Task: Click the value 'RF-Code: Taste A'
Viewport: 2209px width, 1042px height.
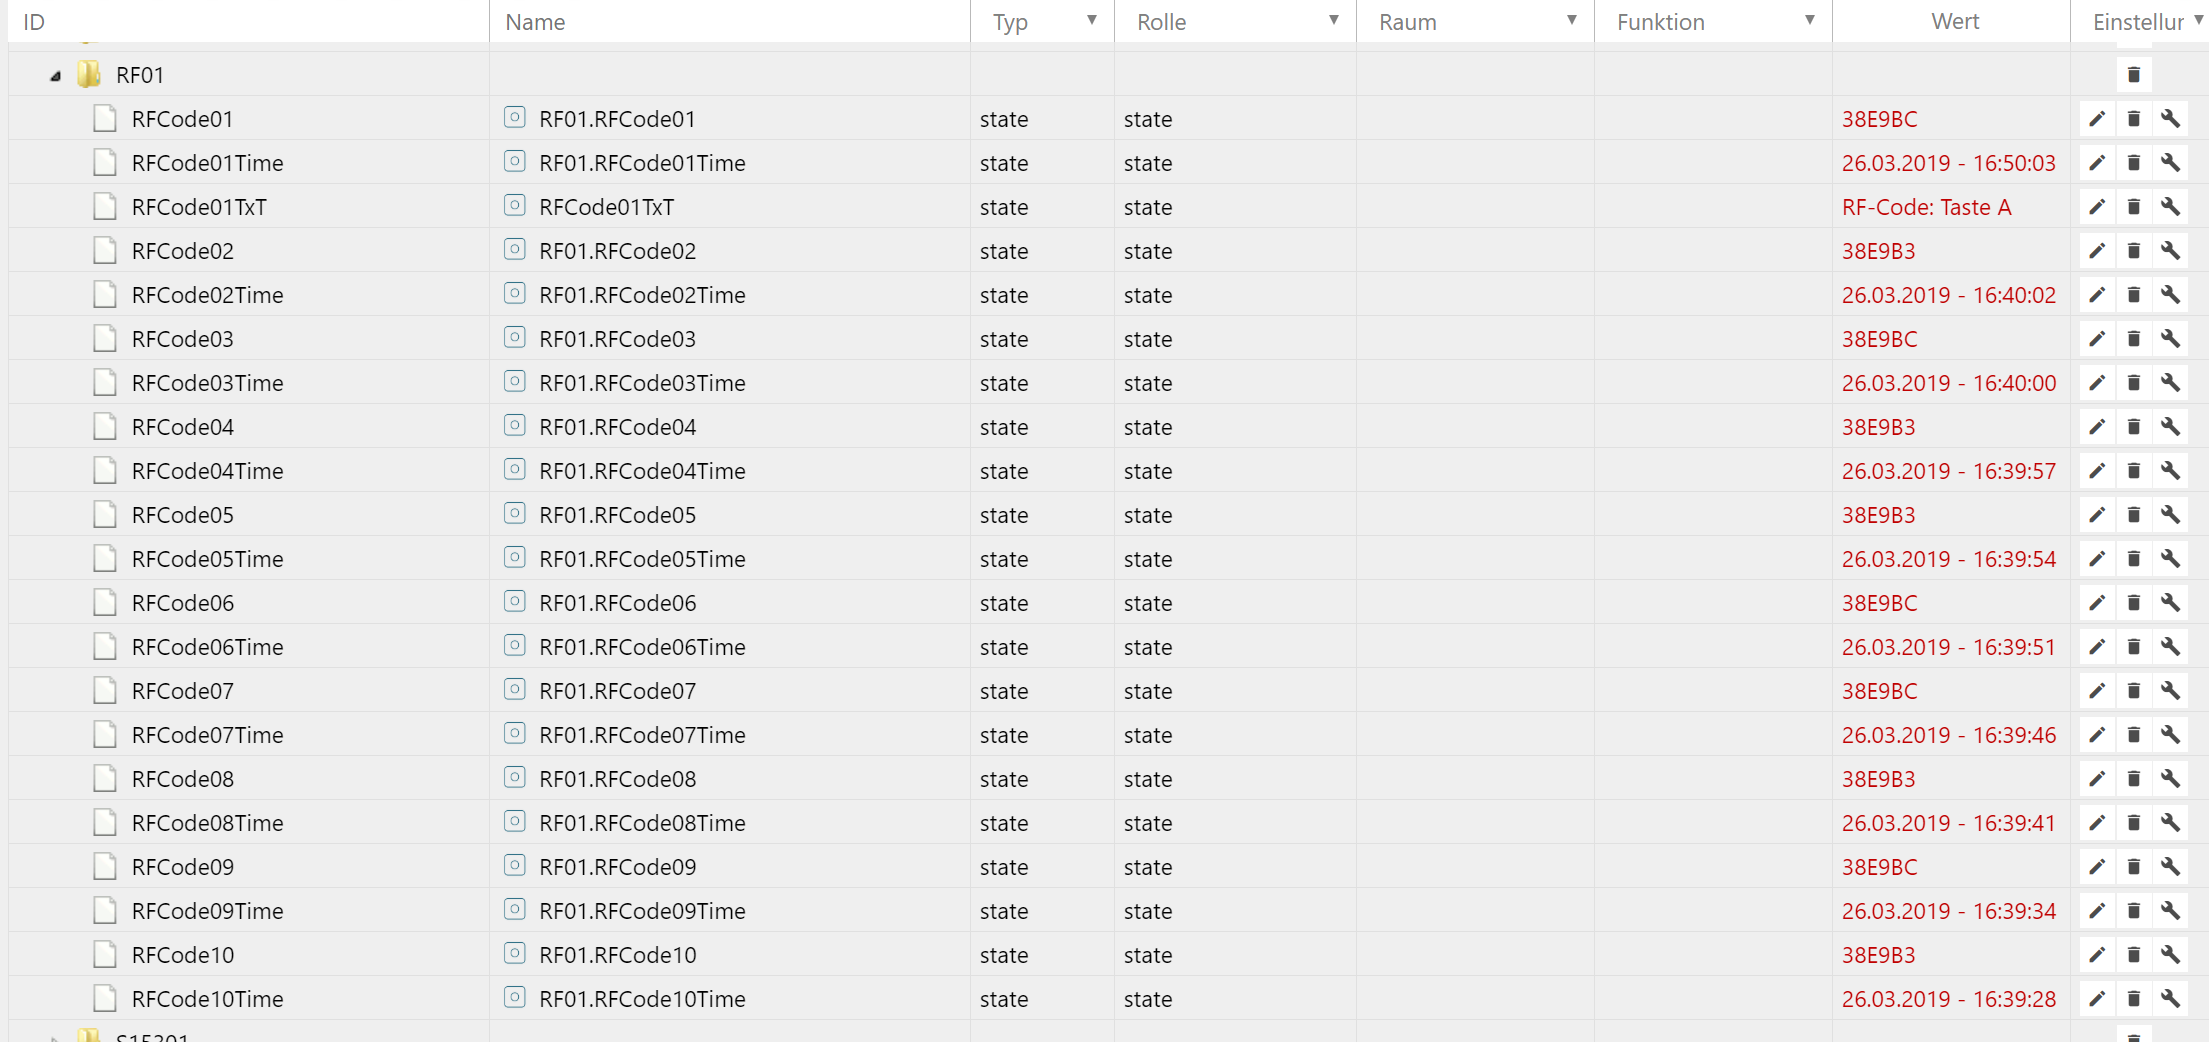Action: [x=1926, y=207]
